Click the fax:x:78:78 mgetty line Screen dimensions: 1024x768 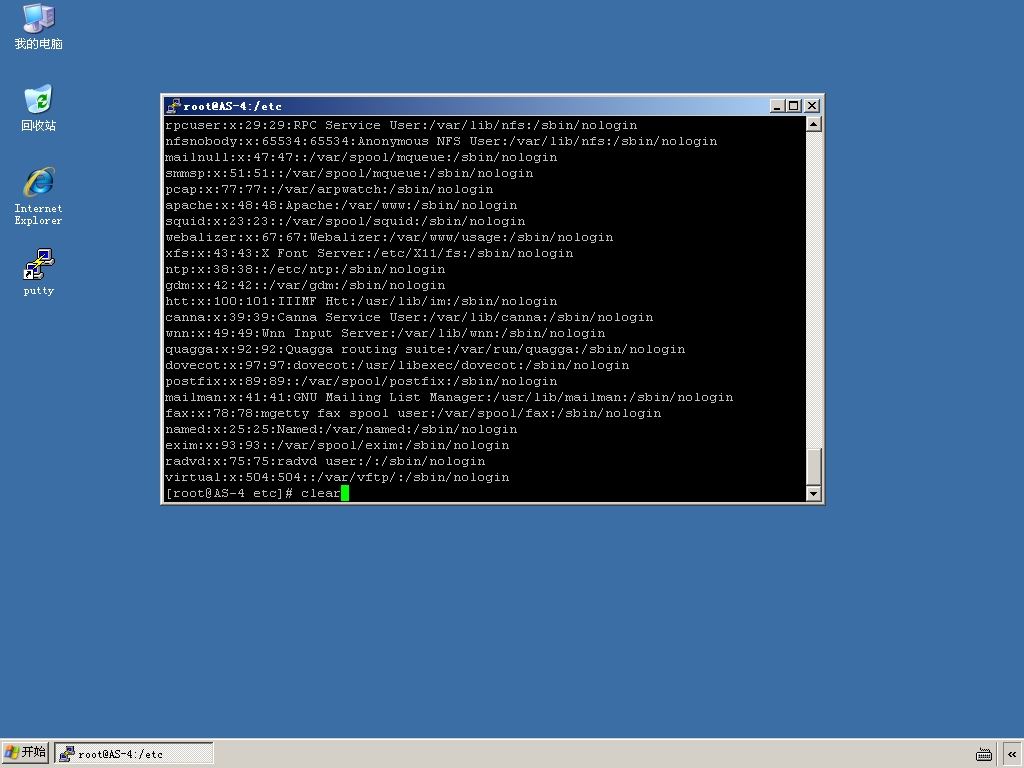coord(413,413)
